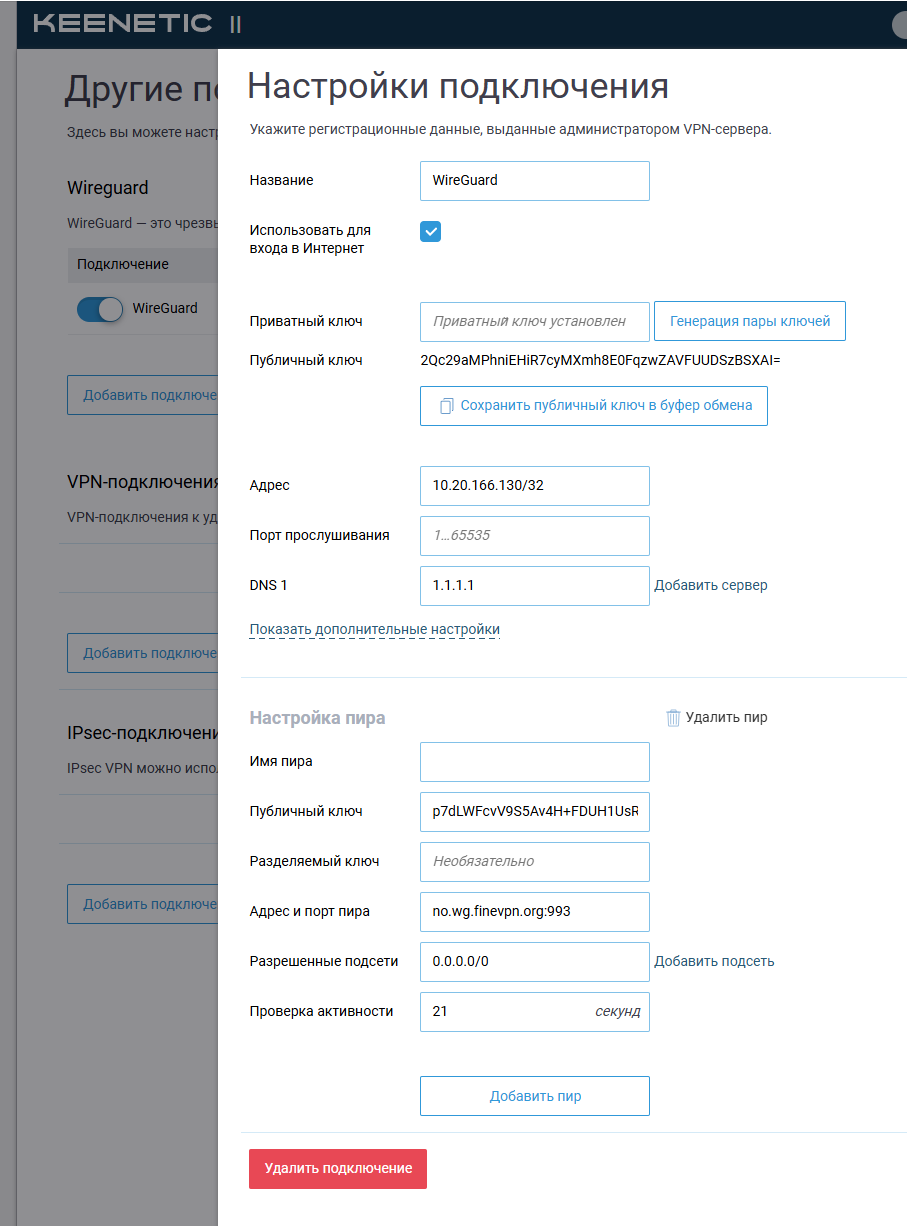Click the trash icon beside Удалить пир
This screenshot has width=907, height=1226.
(673, 717)
